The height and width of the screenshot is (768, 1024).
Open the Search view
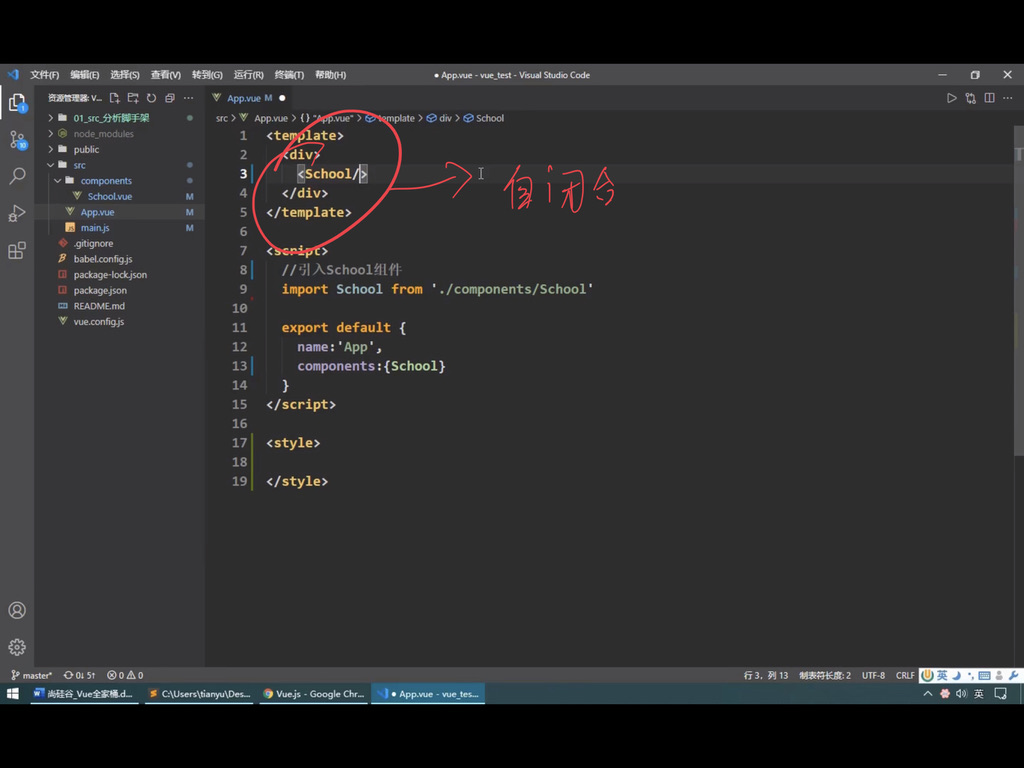[17, 176]
